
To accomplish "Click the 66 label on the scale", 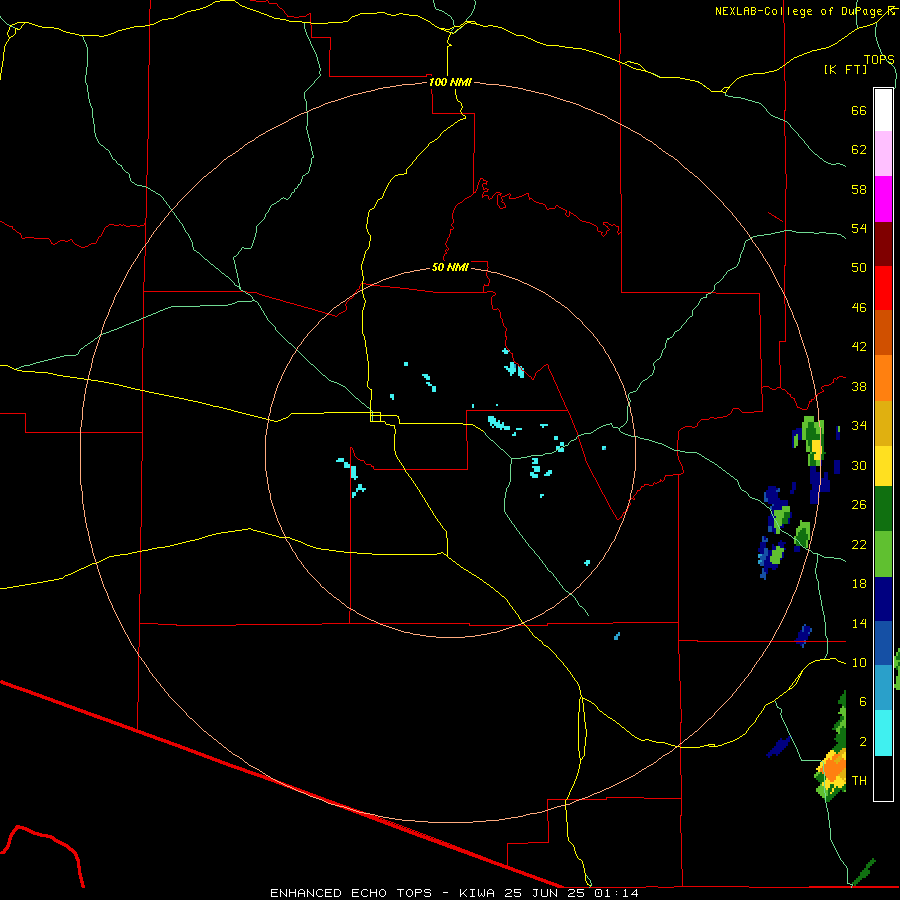I will coord(859,110).
